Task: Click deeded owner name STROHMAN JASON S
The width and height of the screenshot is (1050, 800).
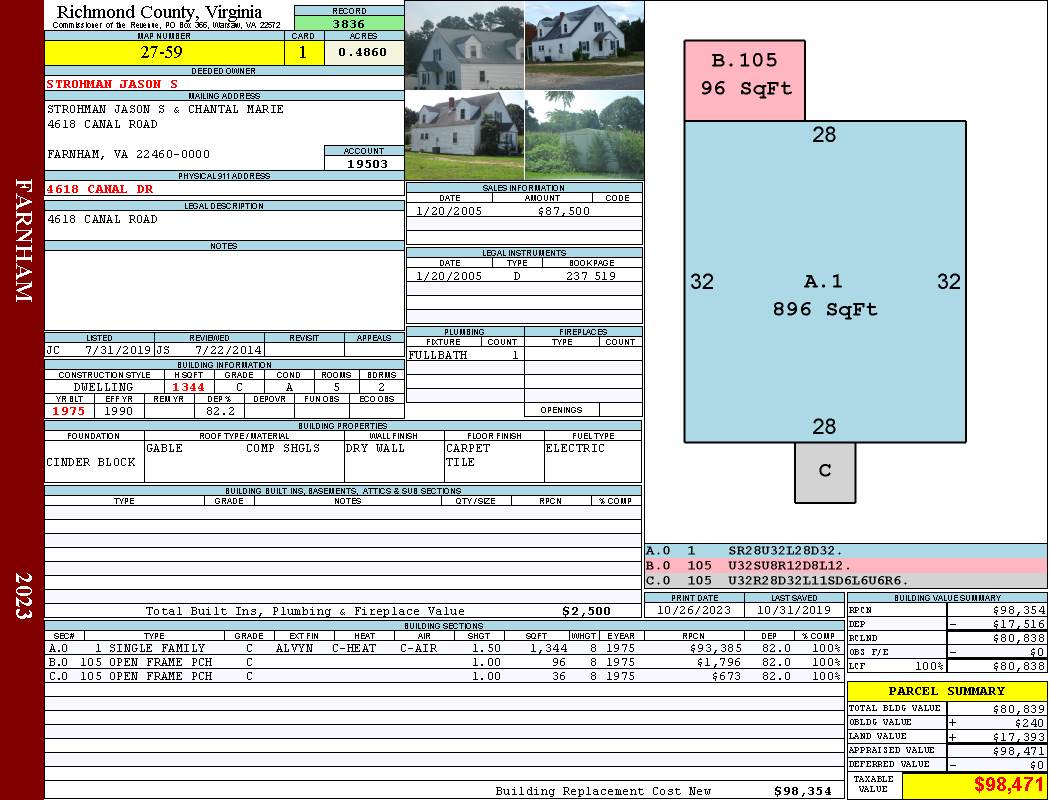Action: click(112, 84)
